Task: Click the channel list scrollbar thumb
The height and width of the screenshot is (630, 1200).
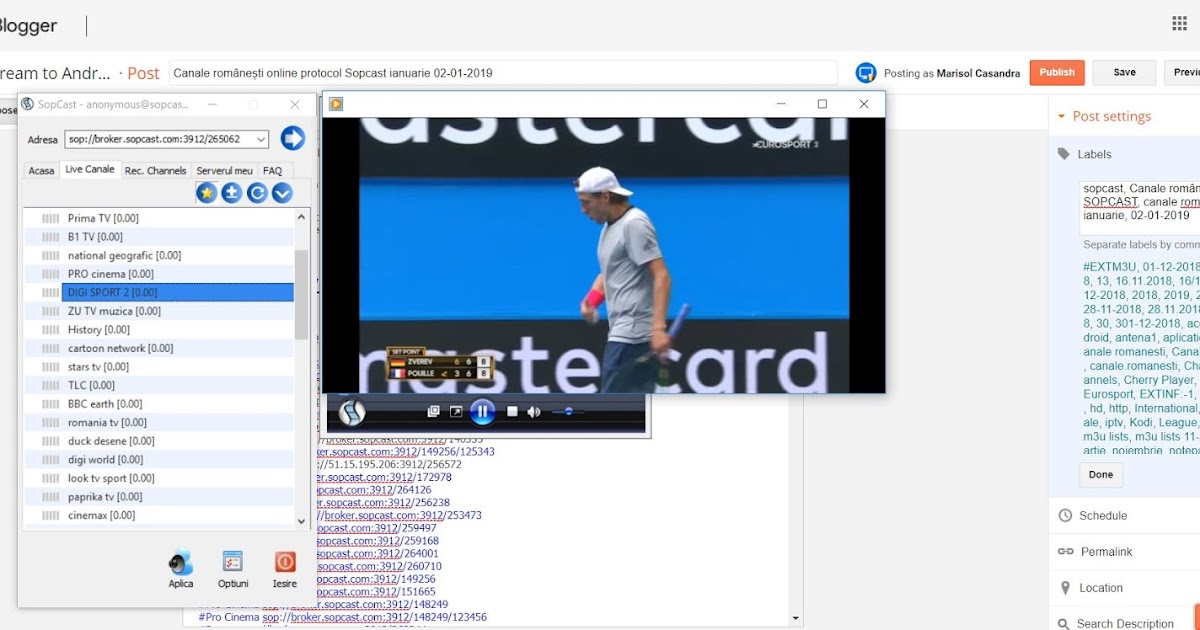Action: [301, 294]
